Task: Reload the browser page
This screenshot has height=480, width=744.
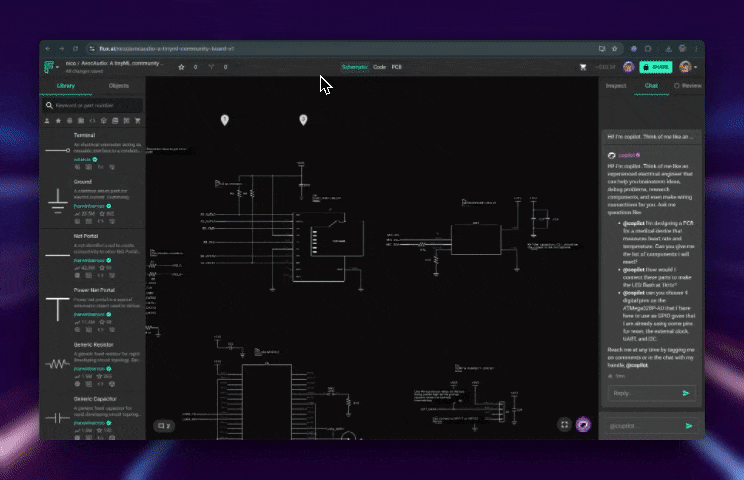Action: pos(75,49)
